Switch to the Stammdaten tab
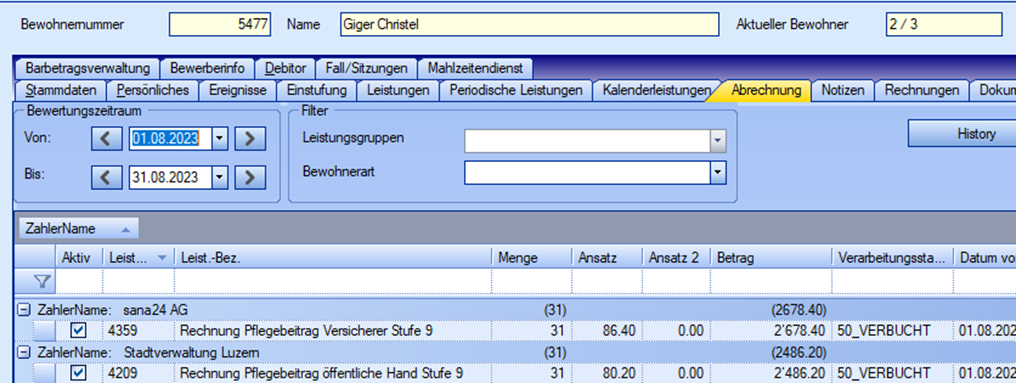The width and height of the screenshot is (1016, 383). pos(61,90)
